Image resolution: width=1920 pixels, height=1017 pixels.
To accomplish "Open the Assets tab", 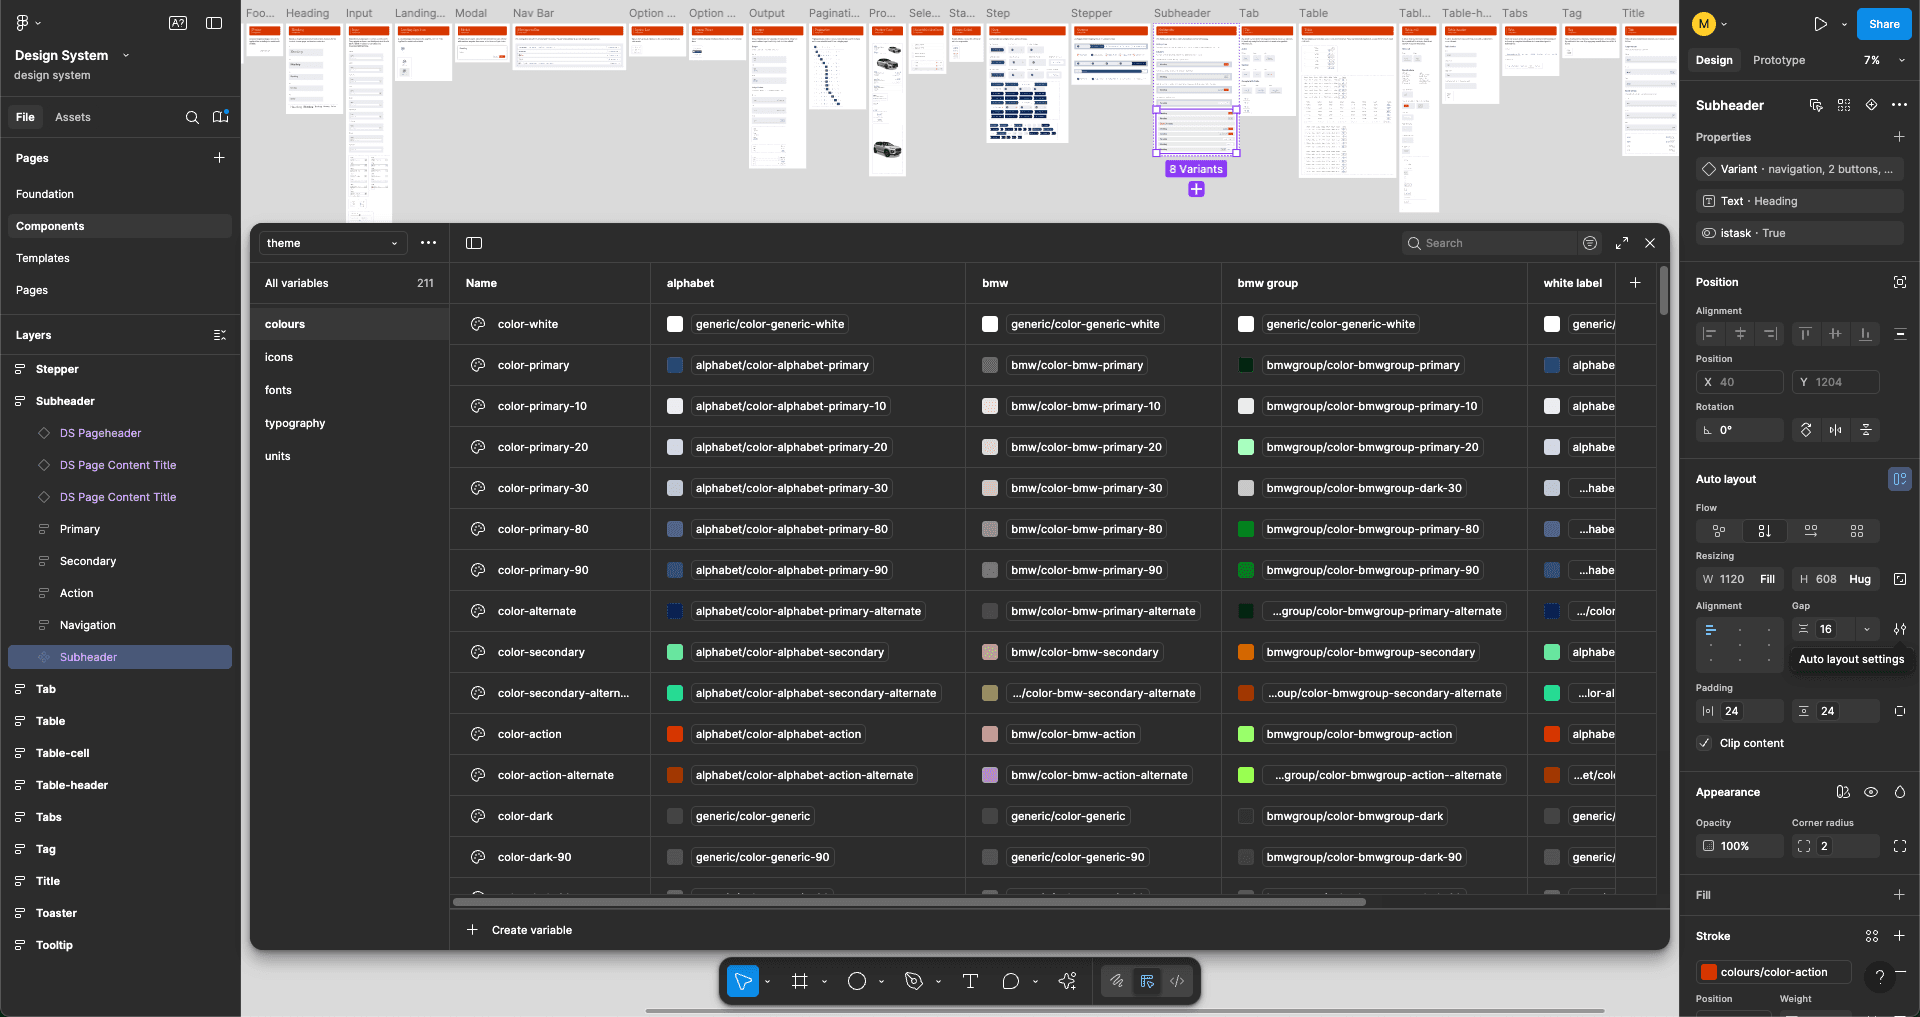I will 72,117.
